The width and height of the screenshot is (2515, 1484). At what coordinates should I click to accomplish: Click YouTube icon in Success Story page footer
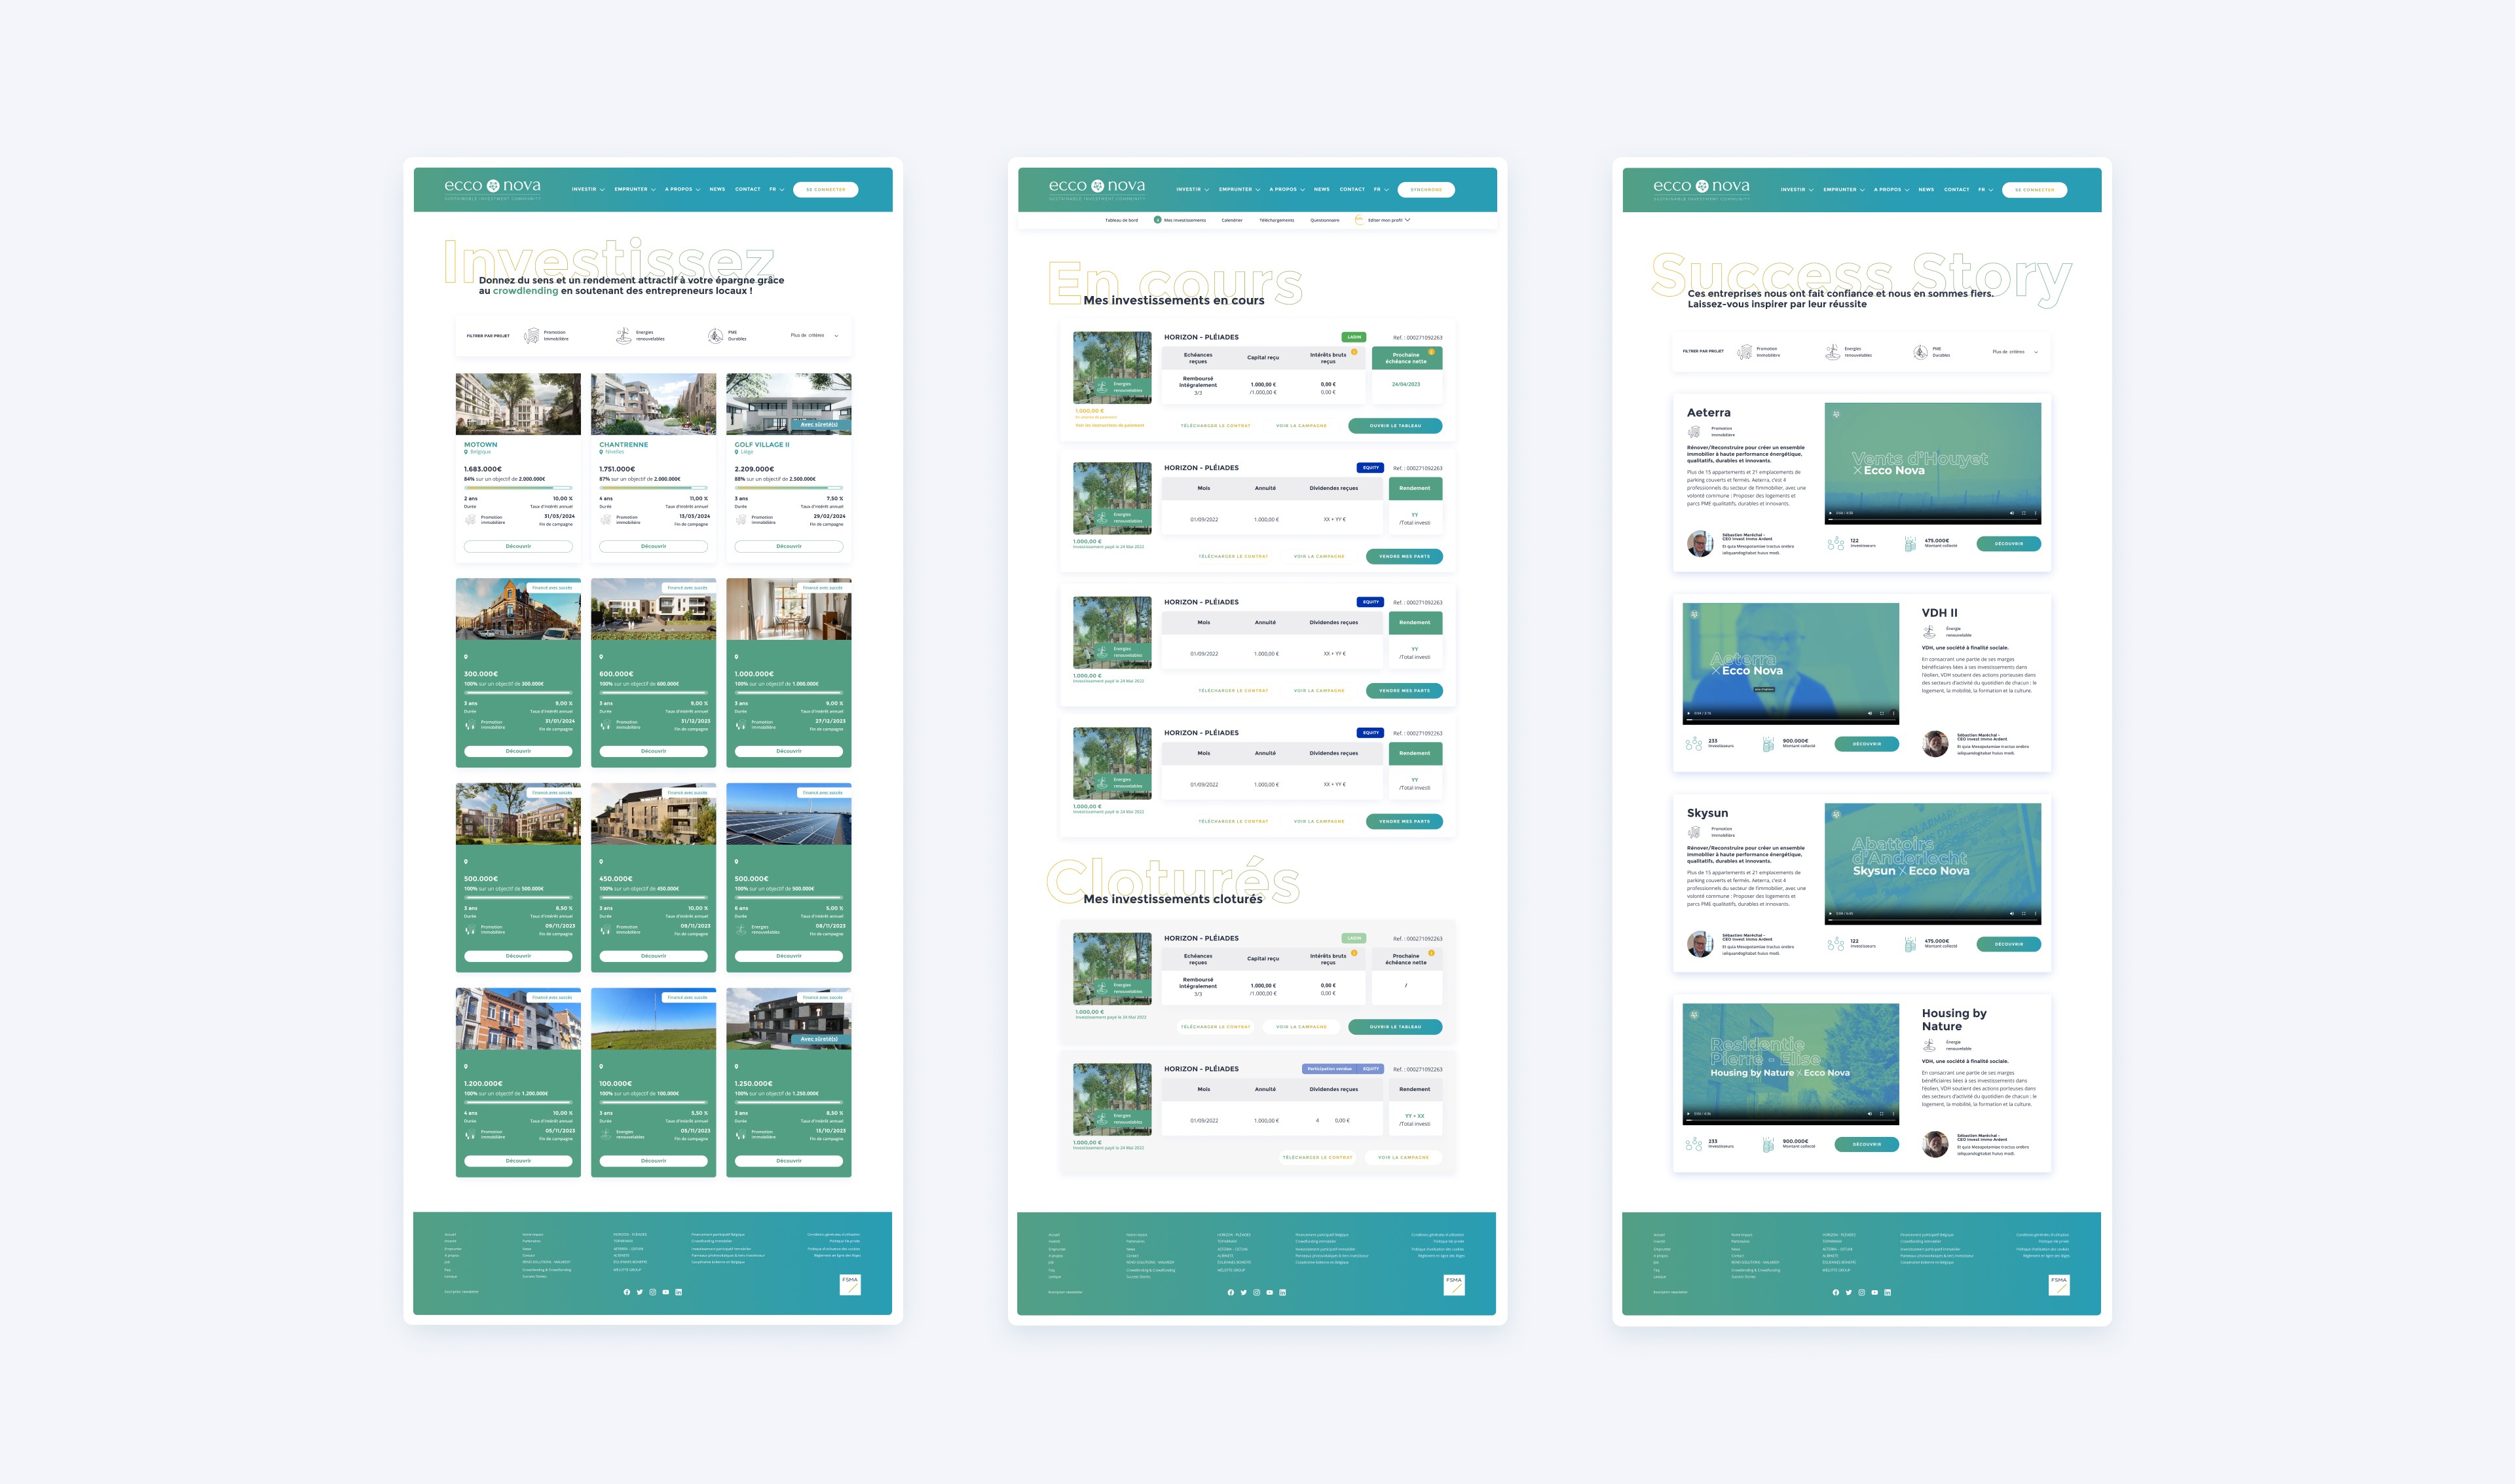coord(1875,1292)
